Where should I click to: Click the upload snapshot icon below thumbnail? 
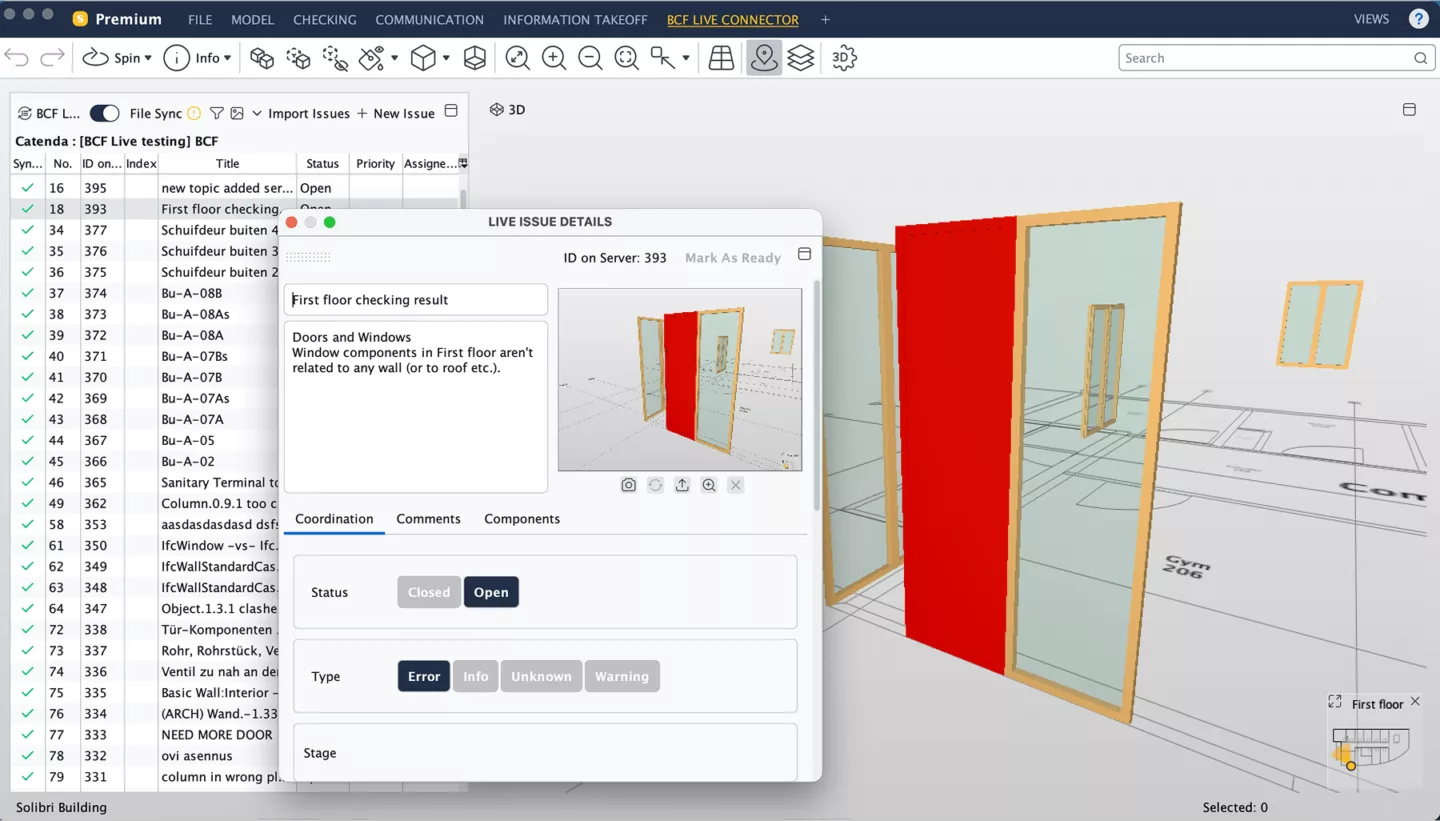coord(682,485)
